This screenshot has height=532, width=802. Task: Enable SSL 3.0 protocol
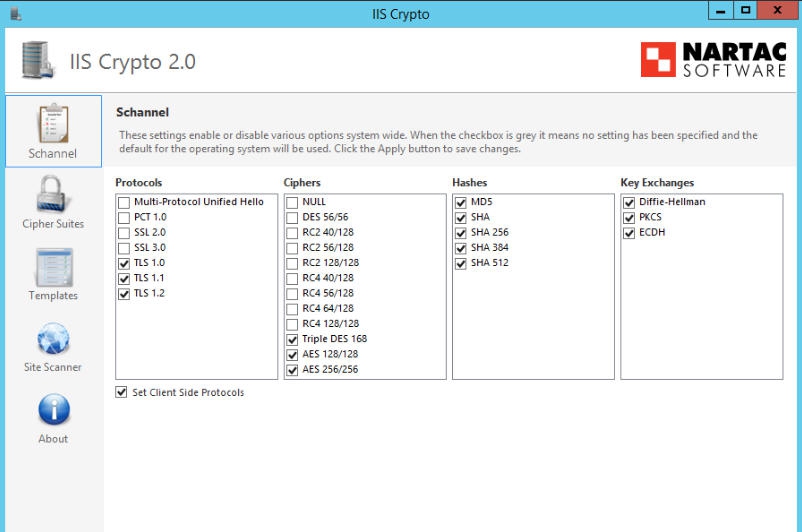pos(124,249)
